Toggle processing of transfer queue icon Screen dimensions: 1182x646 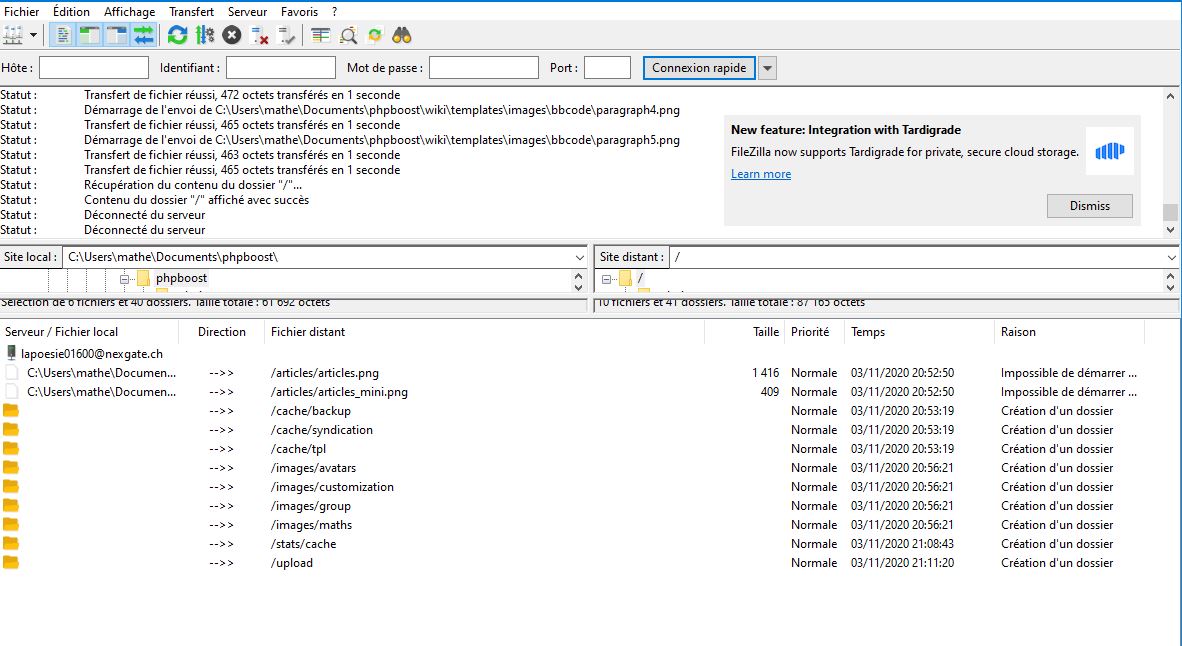(x=204, y=35)
